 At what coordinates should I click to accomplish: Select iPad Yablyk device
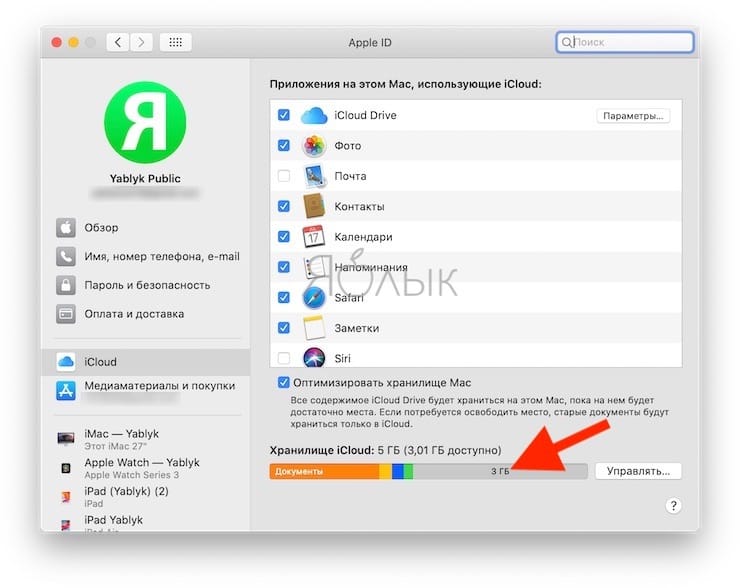[145, 522]
